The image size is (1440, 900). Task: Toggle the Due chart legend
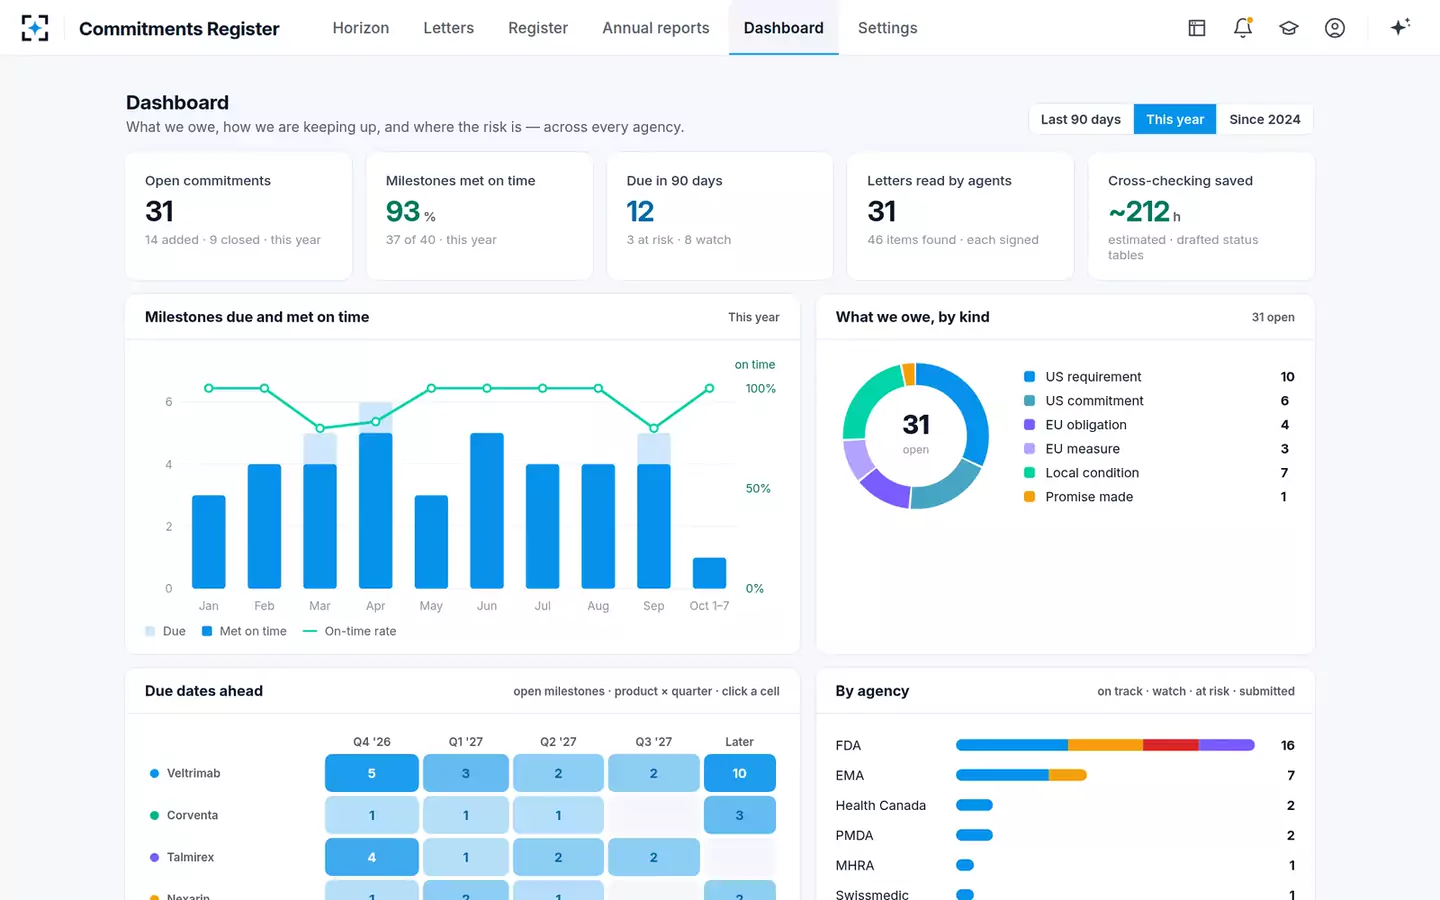[165, 631]
